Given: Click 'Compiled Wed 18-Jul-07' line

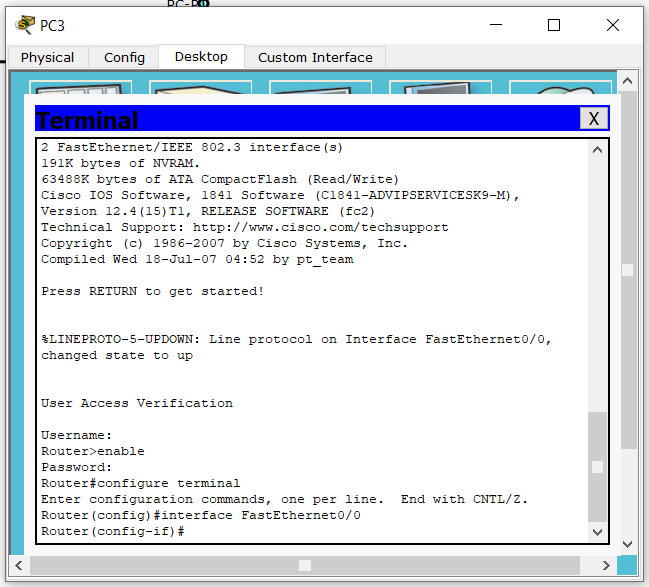Looking at the screenshot, I should click(197, 259).
